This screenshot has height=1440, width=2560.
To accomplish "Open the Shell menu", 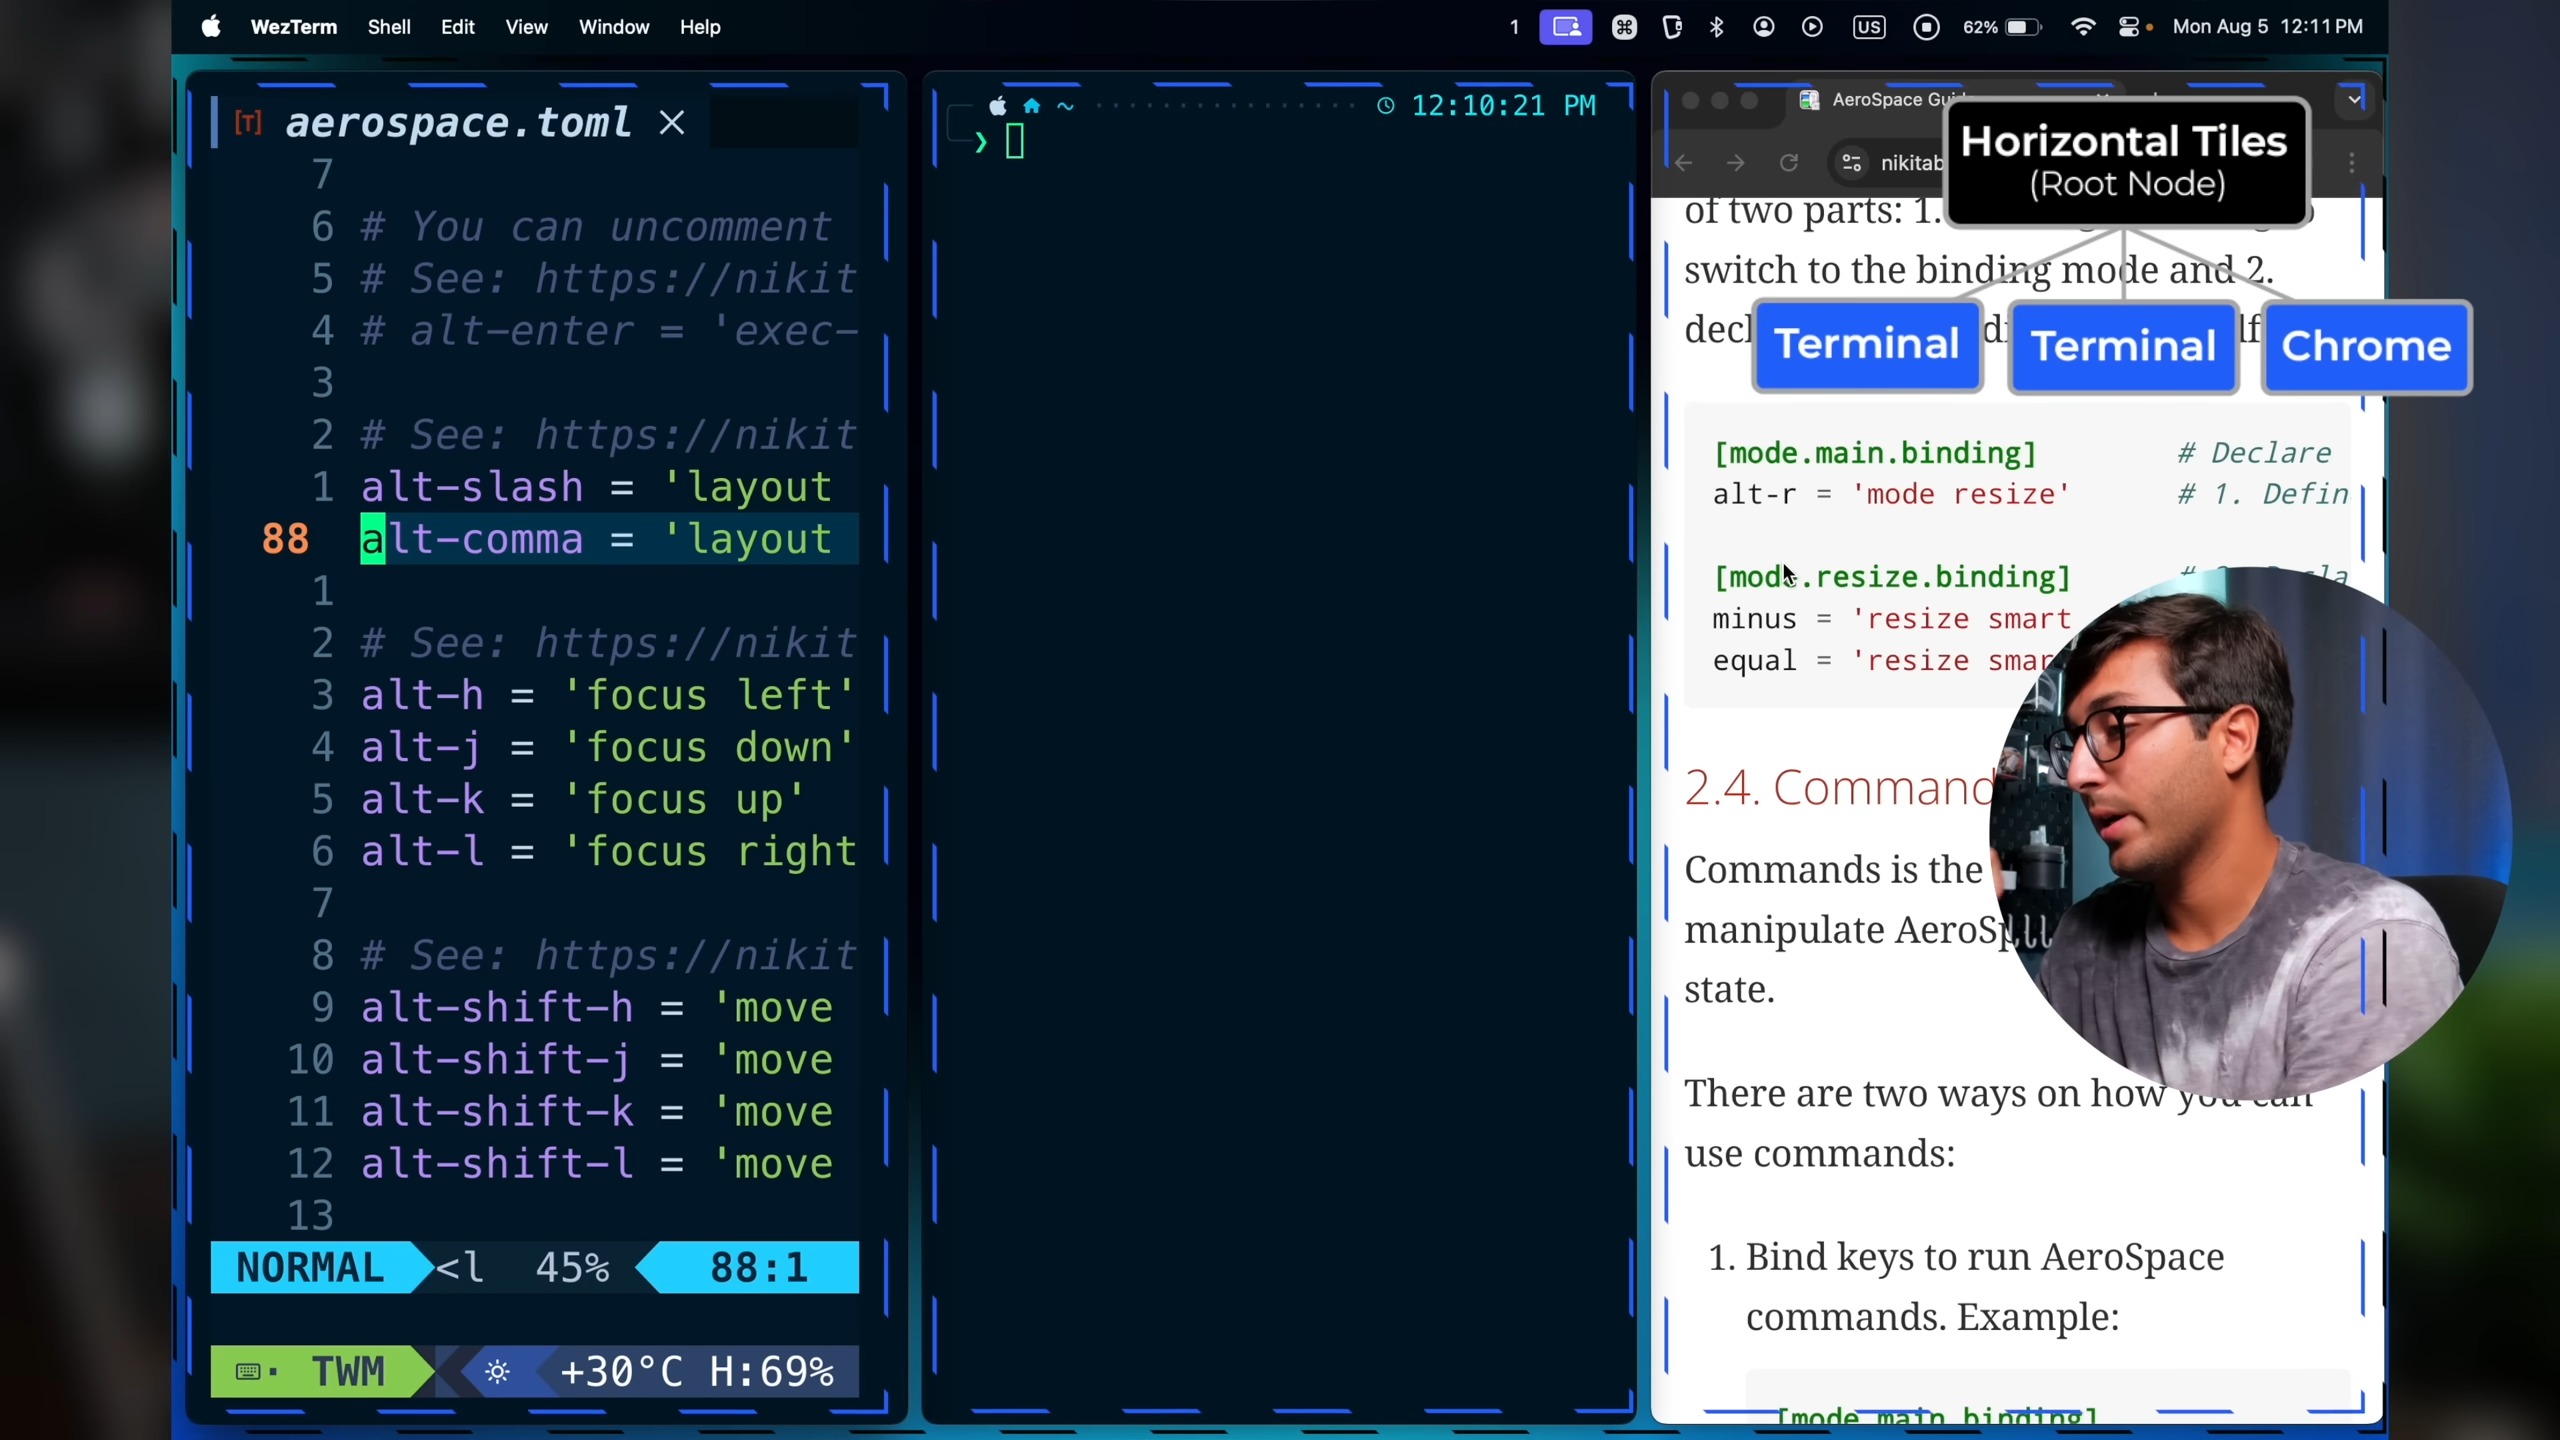I will coord(388,27).
